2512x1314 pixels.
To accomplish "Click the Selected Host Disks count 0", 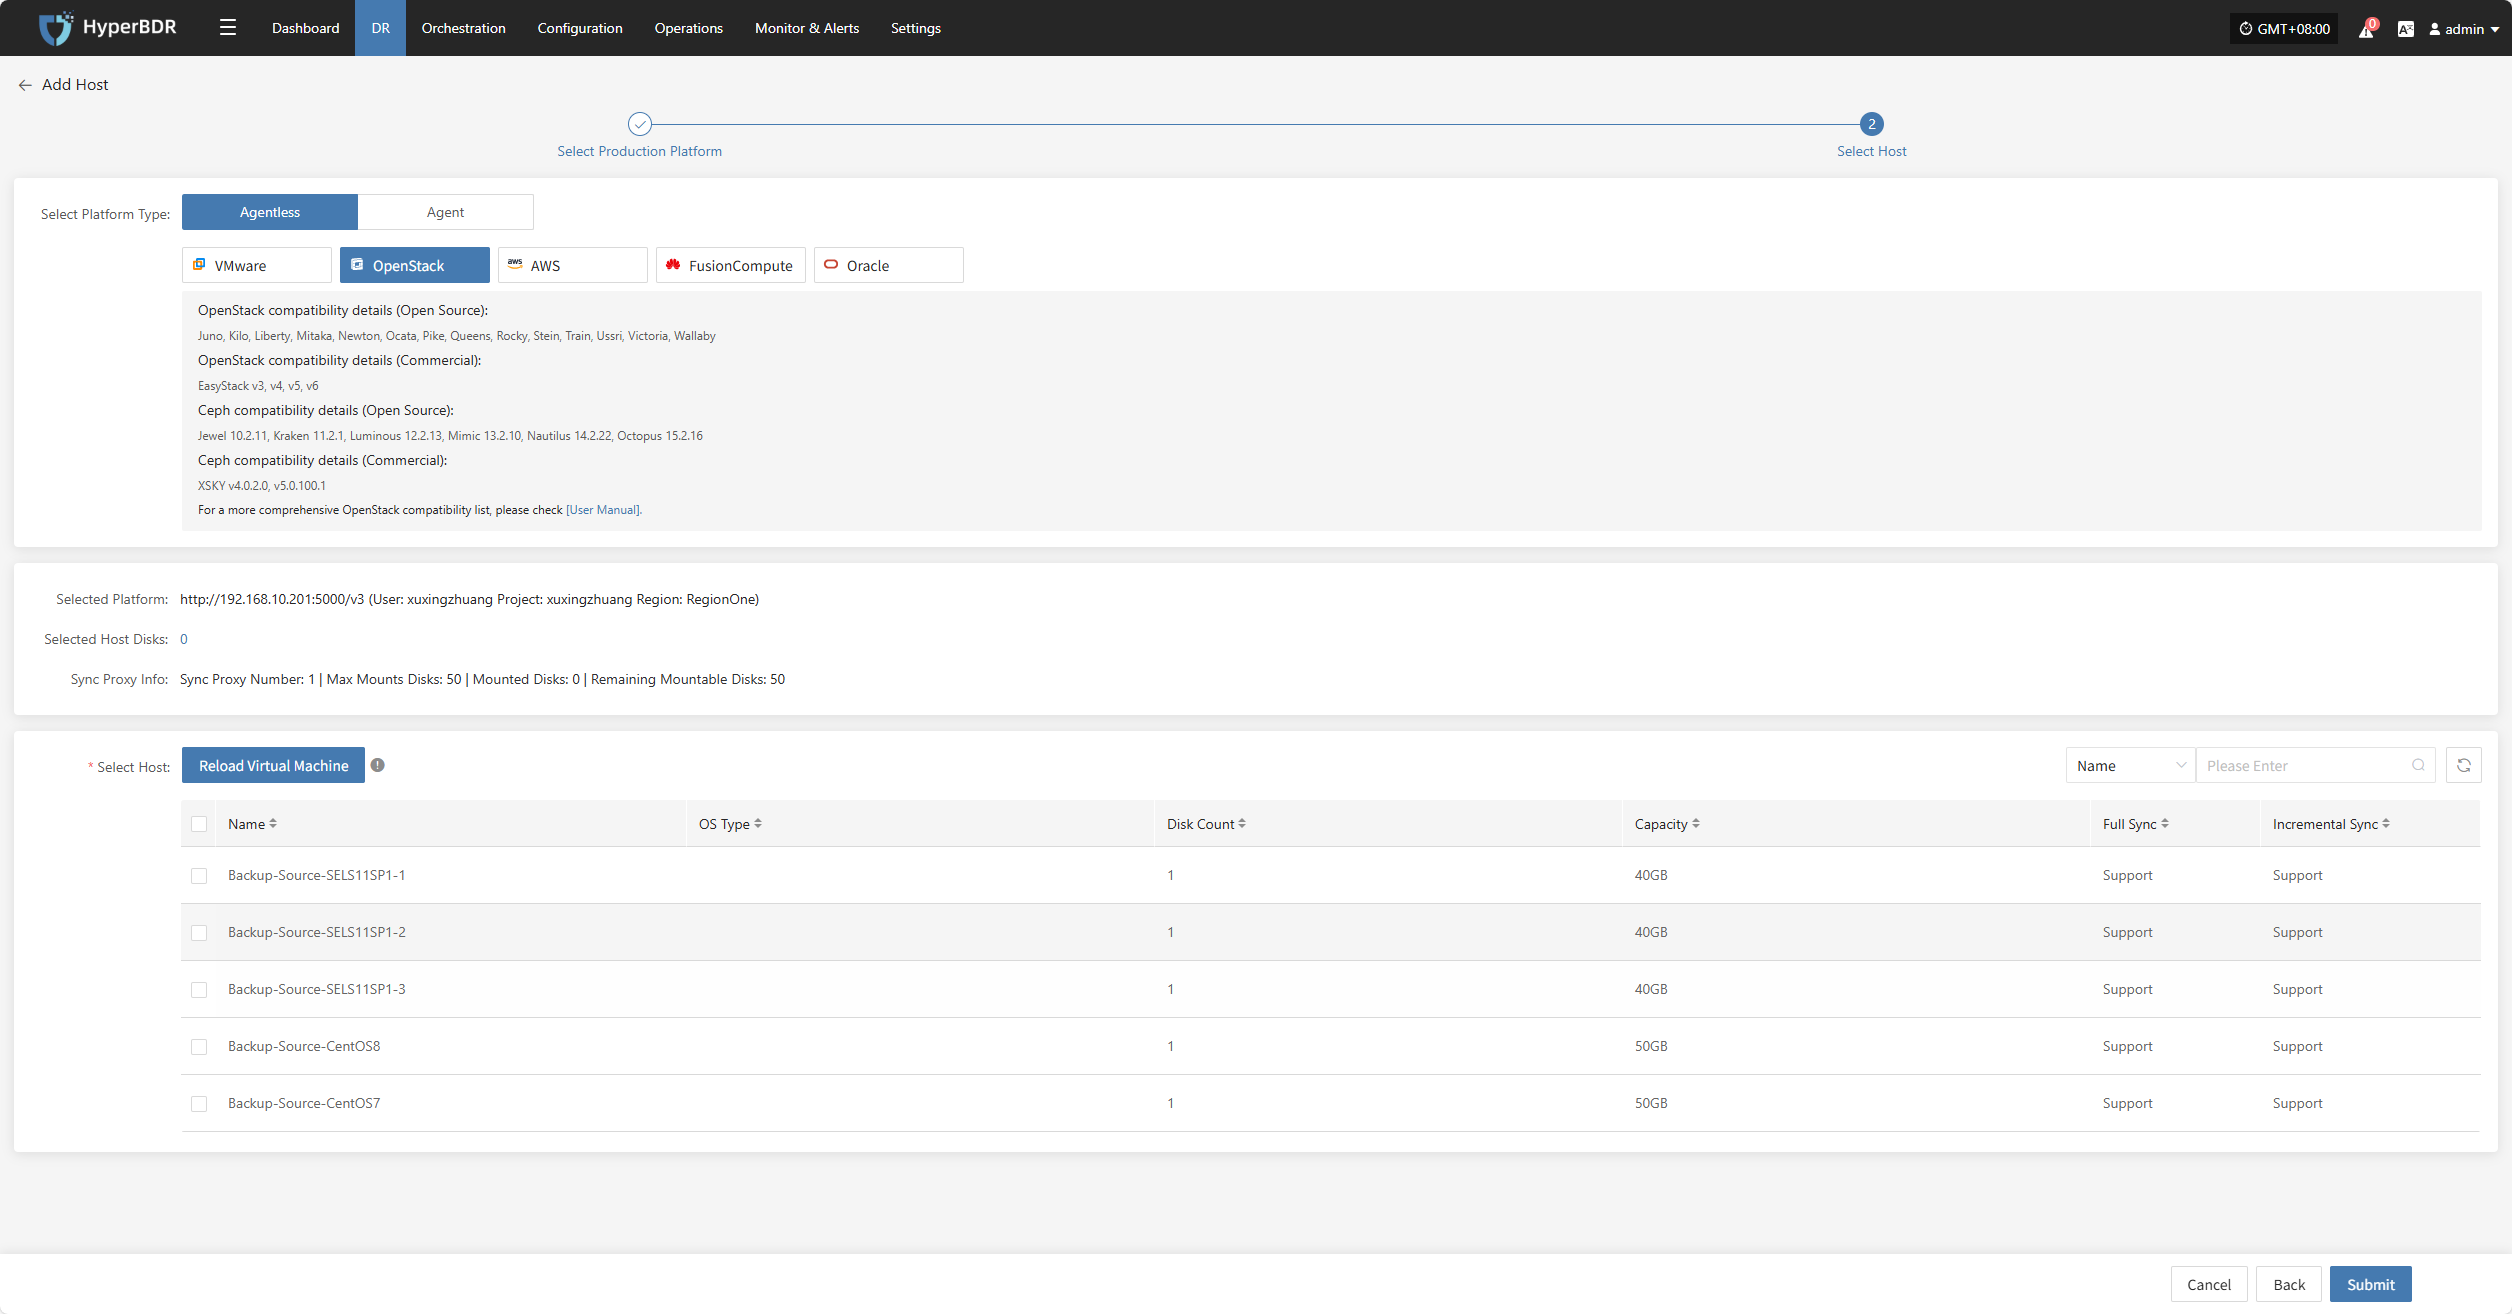I will 184,639.
